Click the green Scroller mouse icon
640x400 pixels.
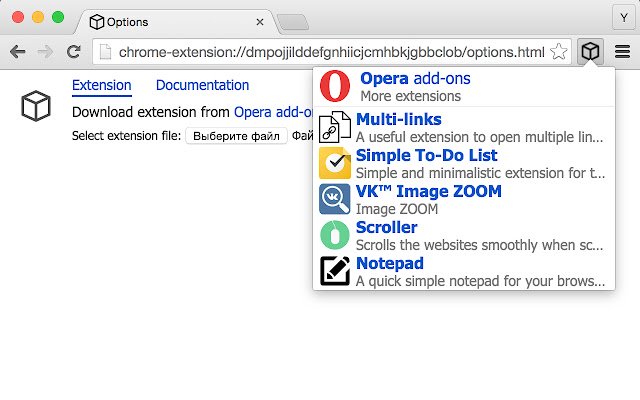(335, 235)
